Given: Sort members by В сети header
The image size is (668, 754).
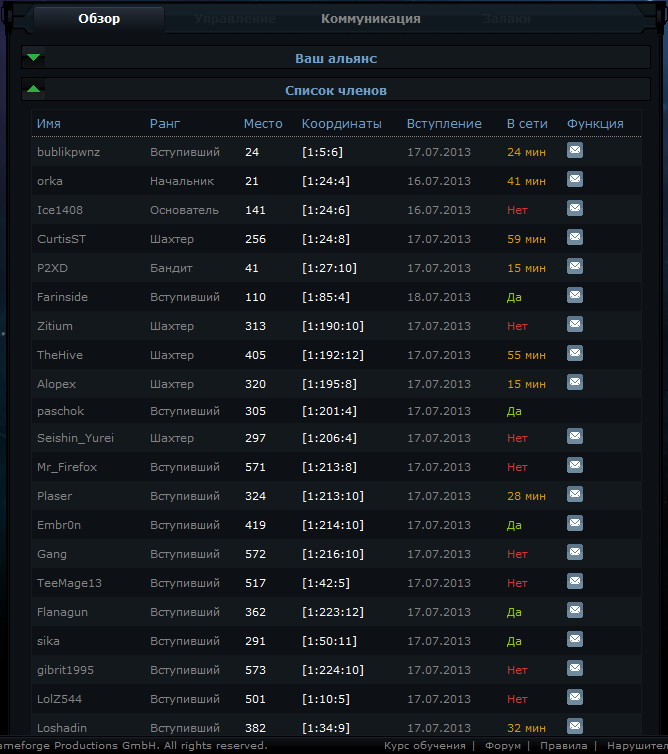Looking at the screenshot, I should tap(527, 124).
